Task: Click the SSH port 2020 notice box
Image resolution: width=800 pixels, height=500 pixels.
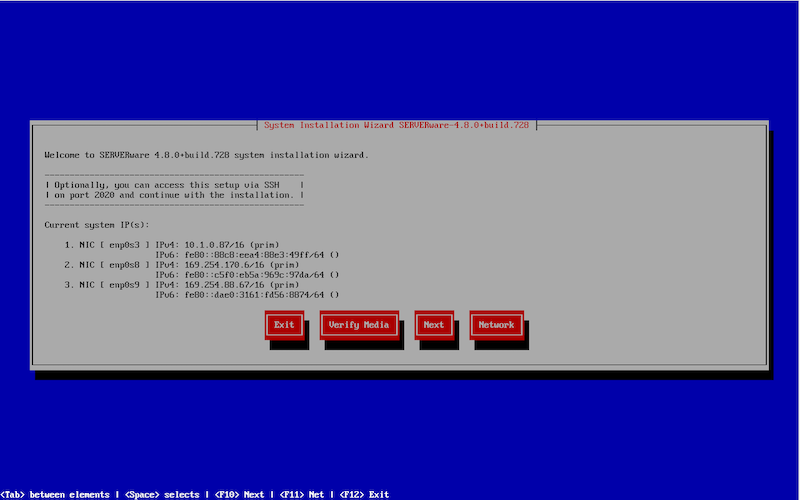Action: pyautogui.click(x=175, y=190)
